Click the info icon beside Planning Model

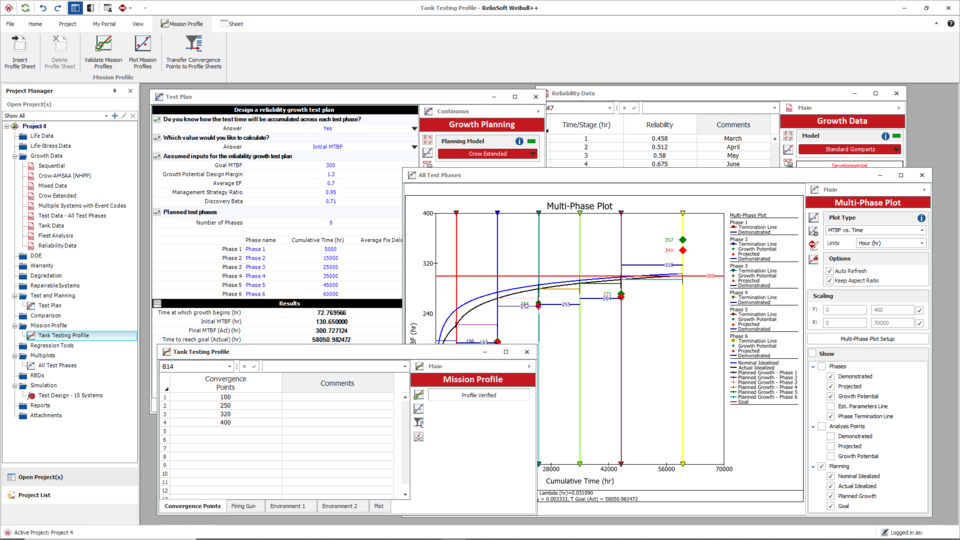point(519,141)
